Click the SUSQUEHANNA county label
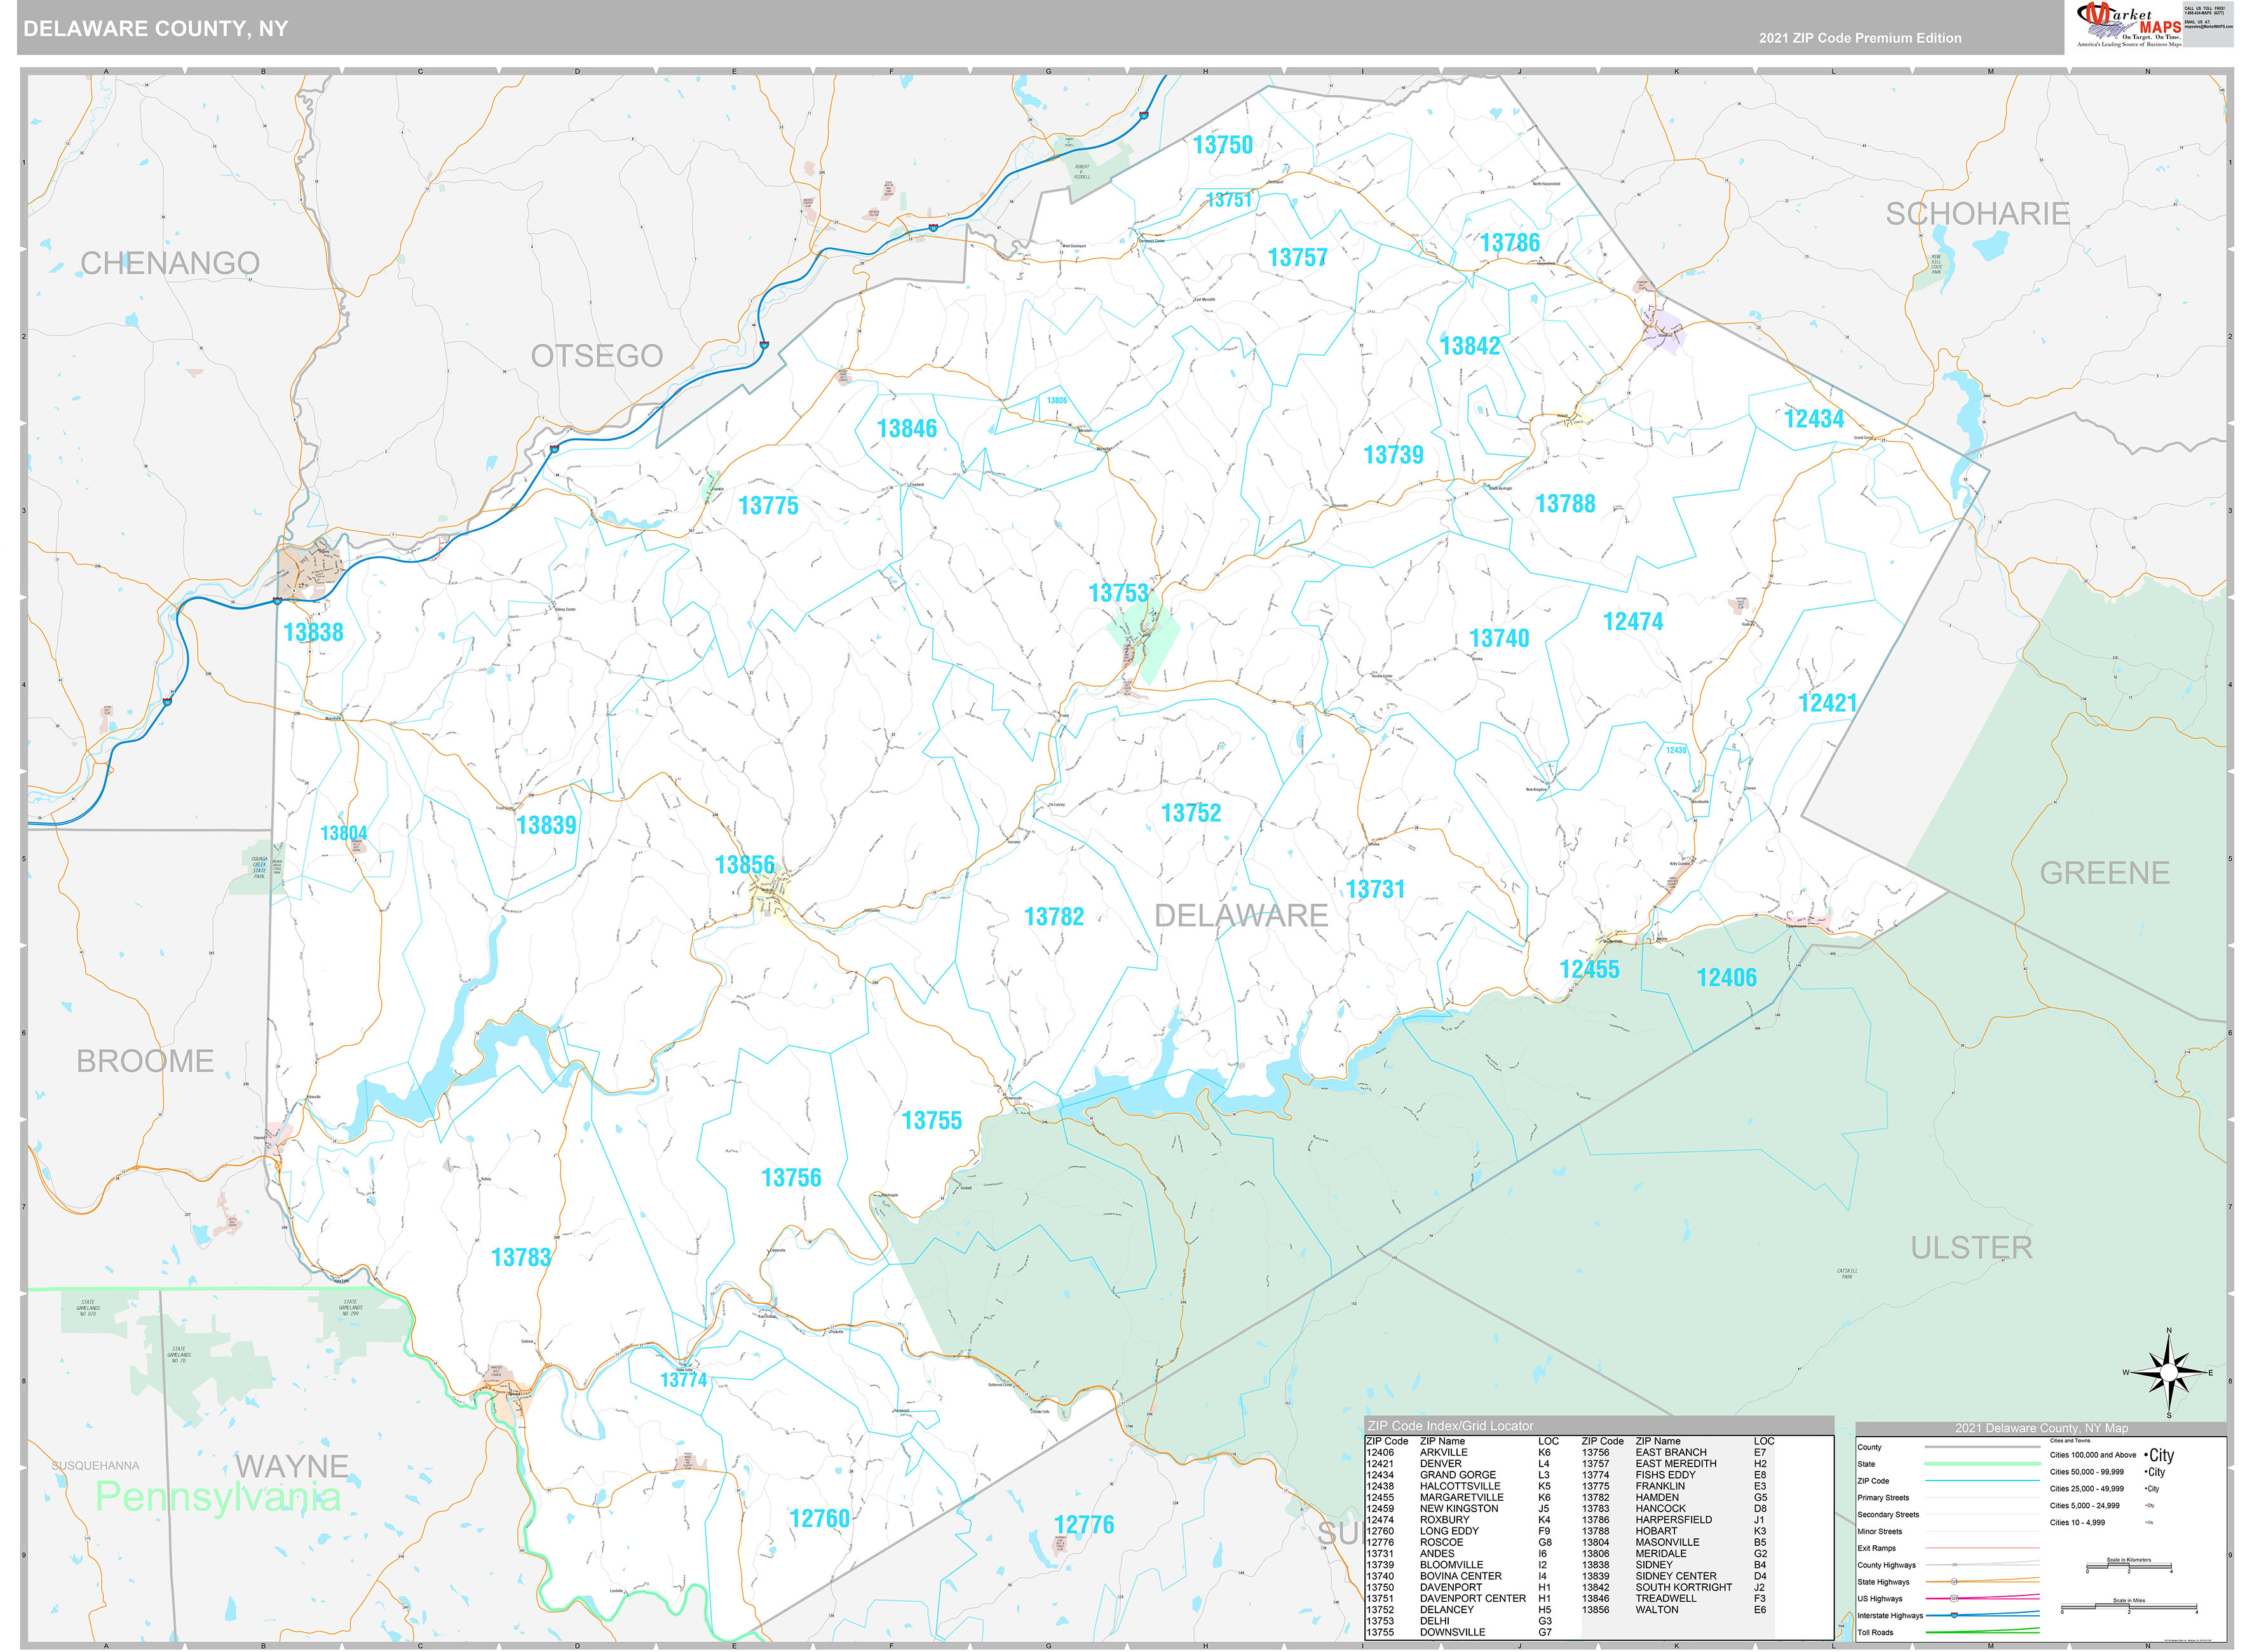2245x1652 pixels. (96, 1466)
